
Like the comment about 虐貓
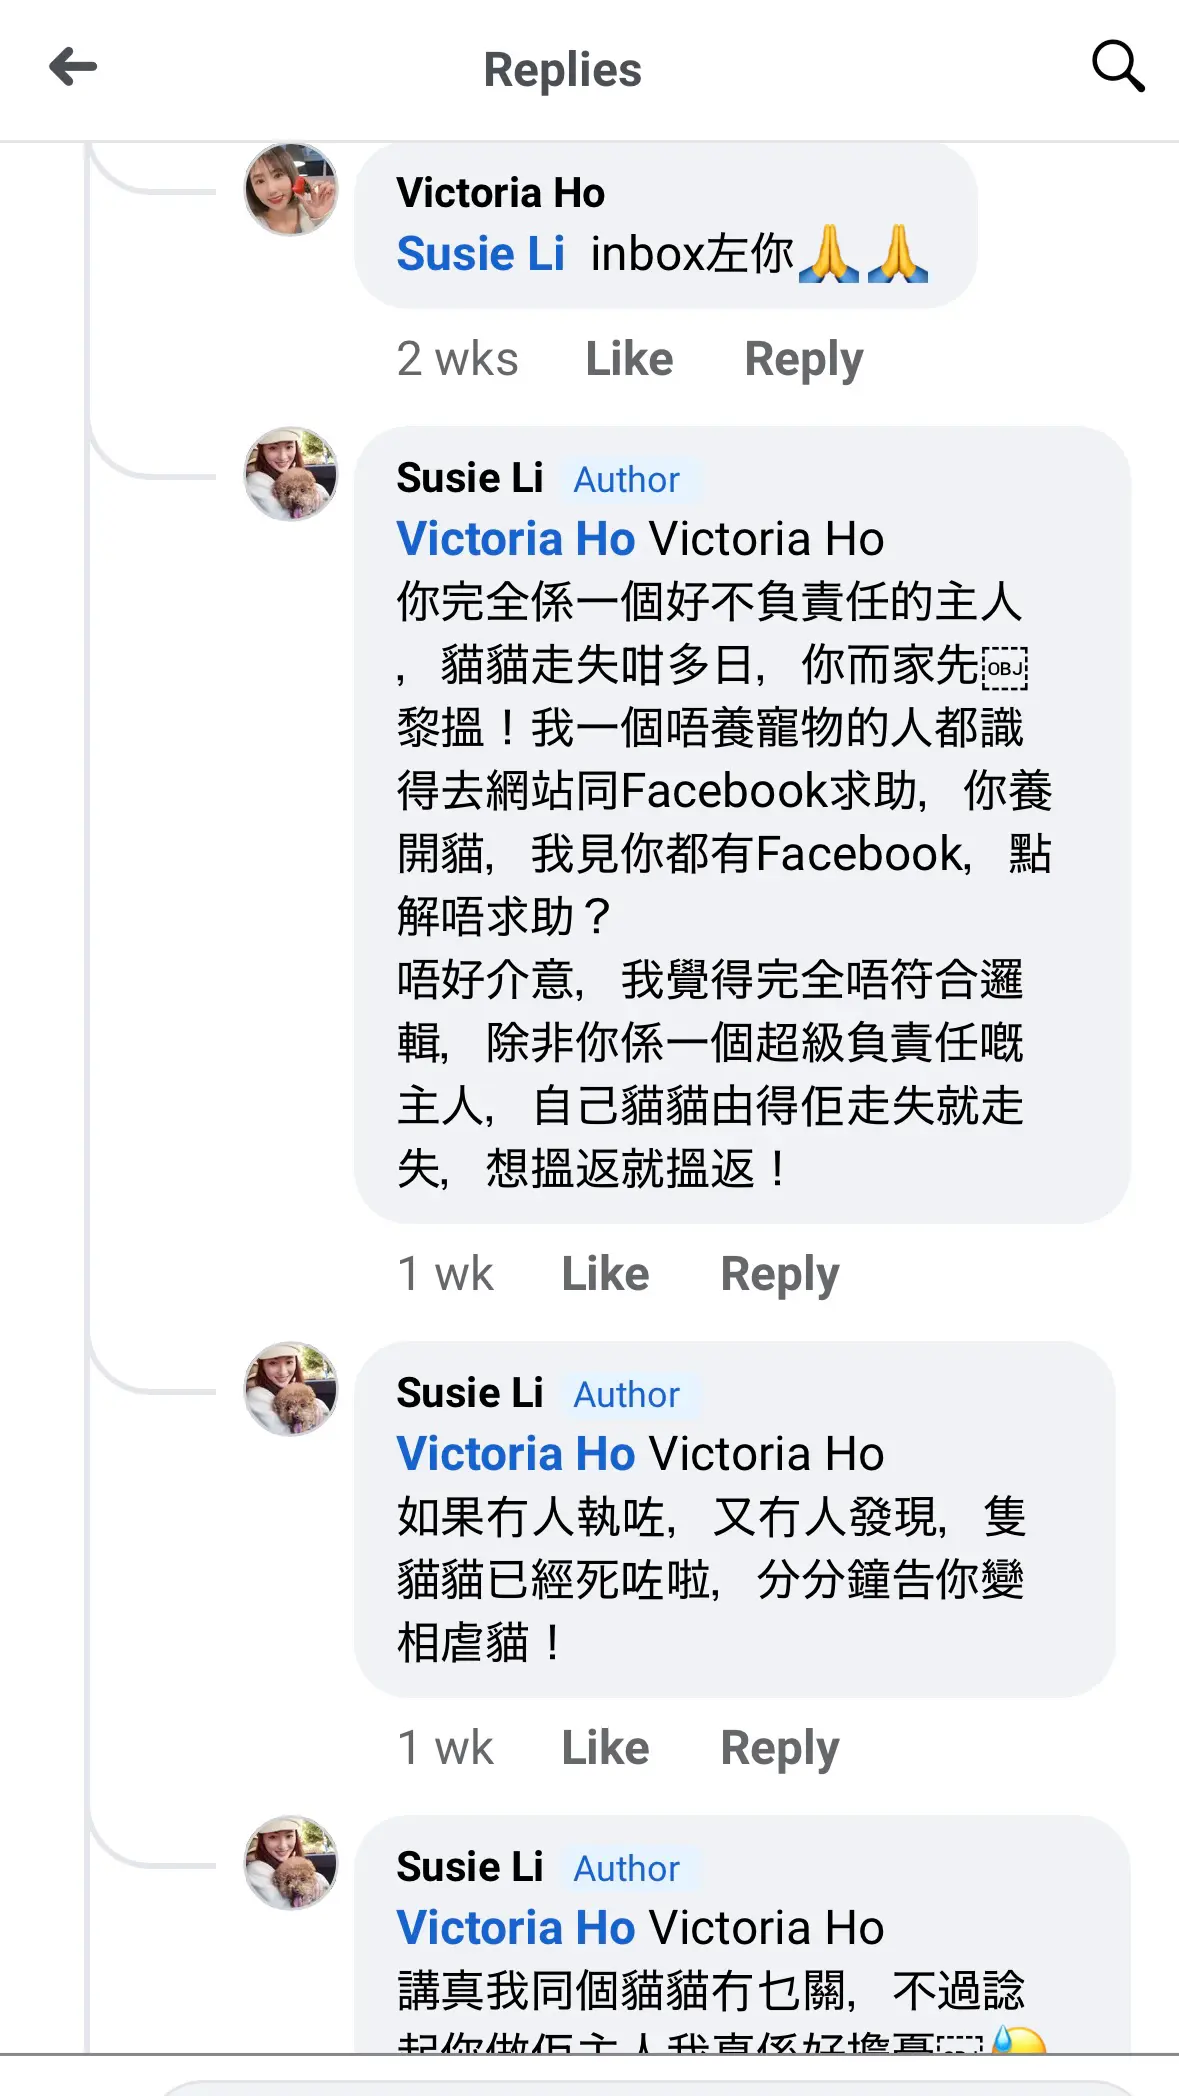(x=605, y=1748)
